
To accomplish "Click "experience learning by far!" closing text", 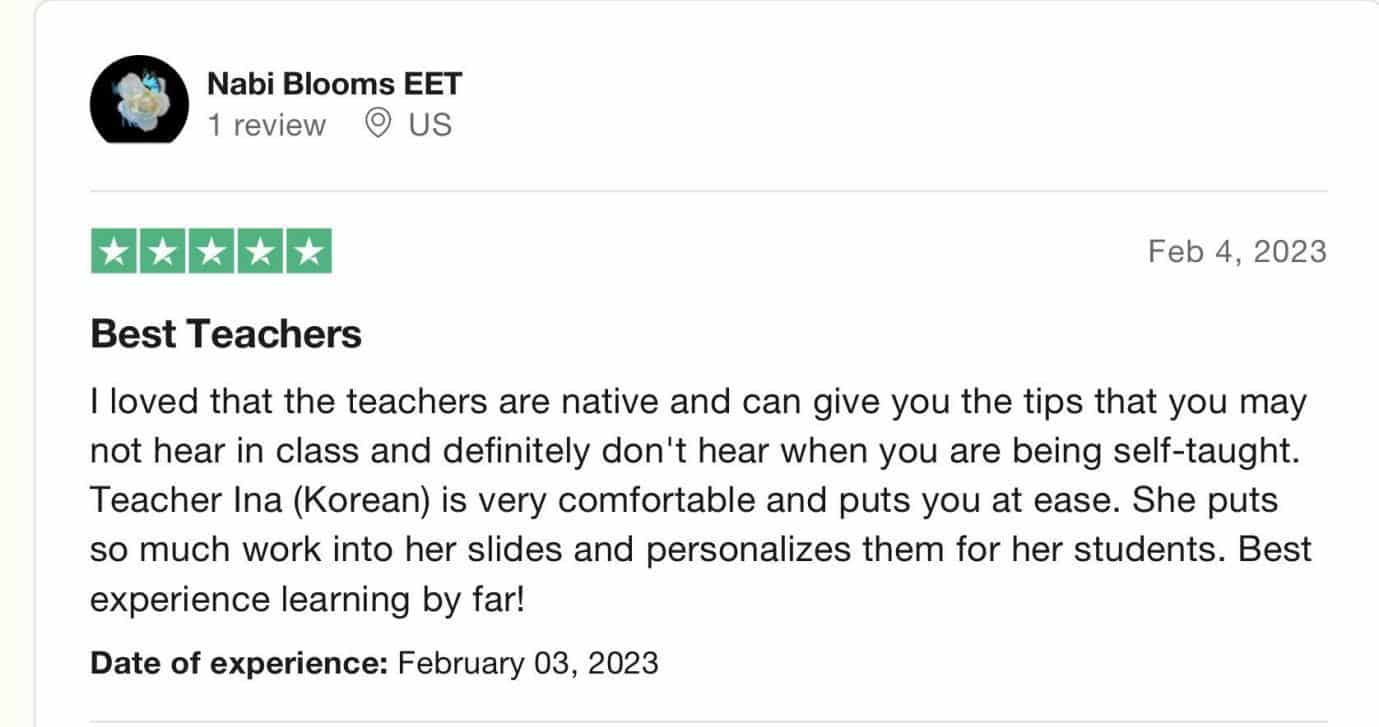I will coord(308,600).
